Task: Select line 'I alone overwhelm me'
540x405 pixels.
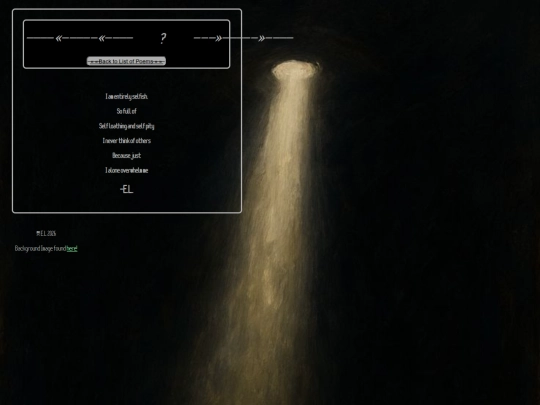Action: (x=126, y=170)
